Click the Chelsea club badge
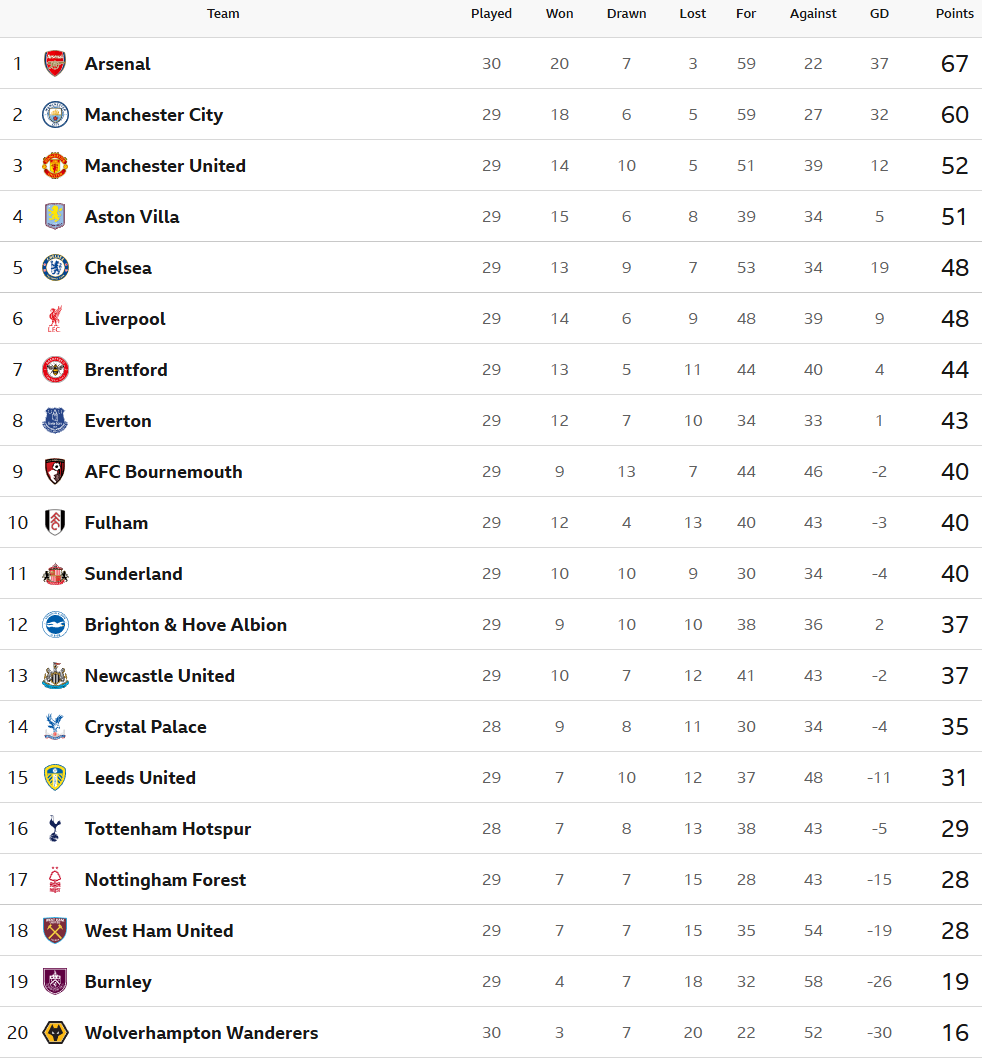The height and width of the screenshot is (1062, 982). 55,268
